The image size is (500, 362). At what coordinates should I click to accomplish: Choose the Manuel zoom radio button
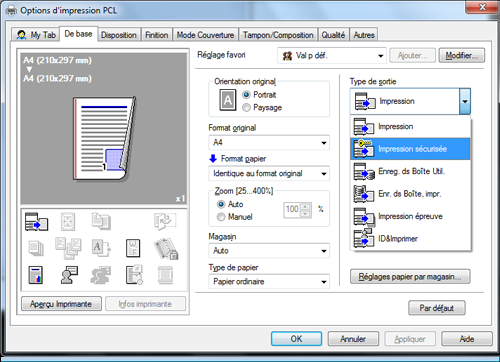coord(221,217)
